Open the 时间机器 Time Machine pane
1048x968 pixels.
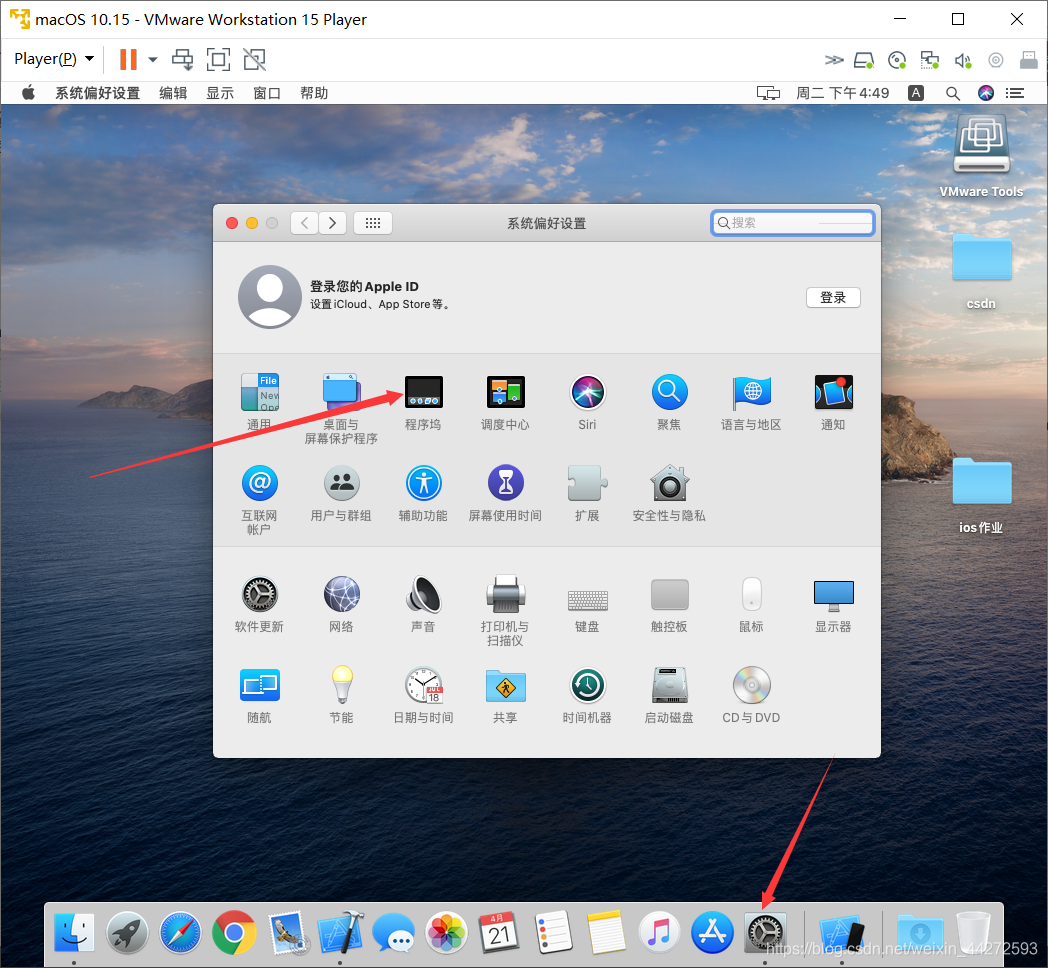(x=587, y=686)
